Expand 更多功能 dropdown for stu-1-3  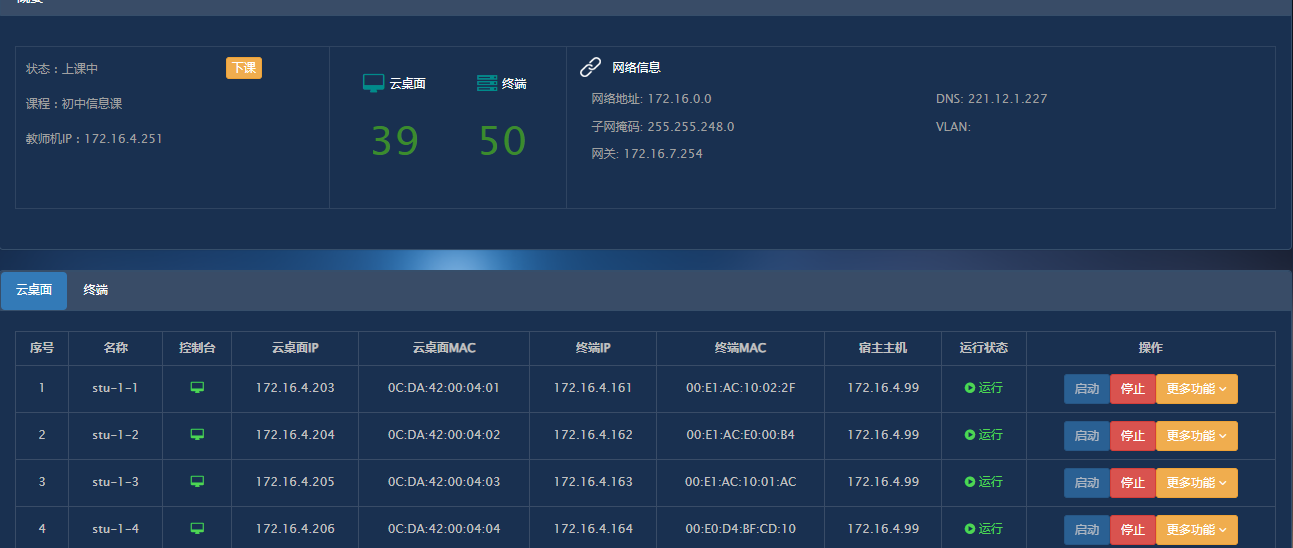pos(1196,483)
